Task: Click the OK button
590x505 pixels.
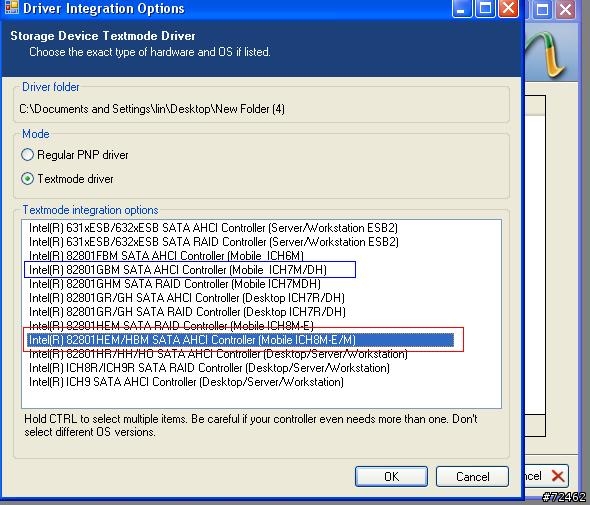Action: click(391, 476)
